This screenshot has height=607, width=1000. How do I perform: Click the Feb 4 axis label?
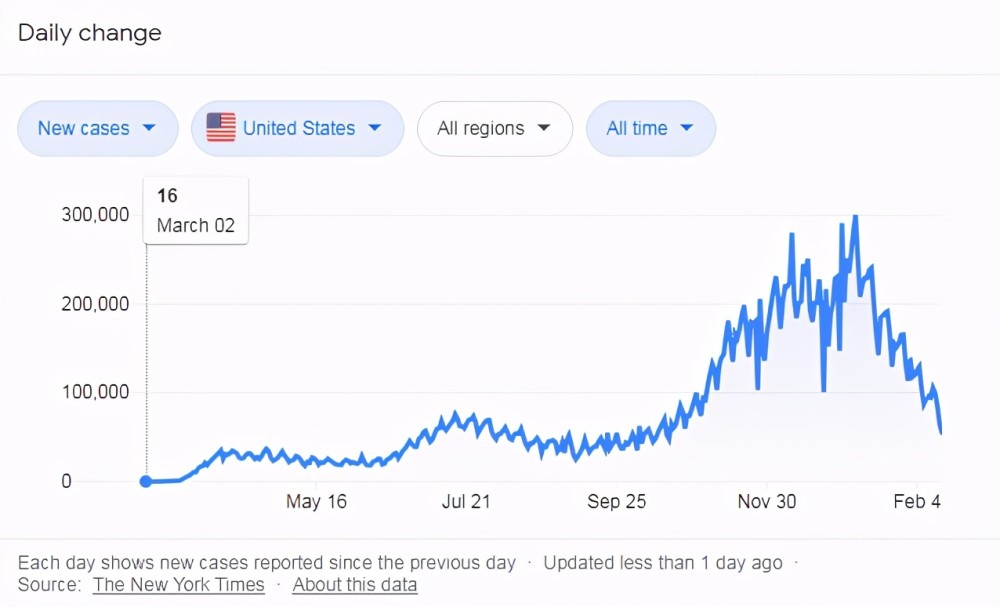pos(917,502)
